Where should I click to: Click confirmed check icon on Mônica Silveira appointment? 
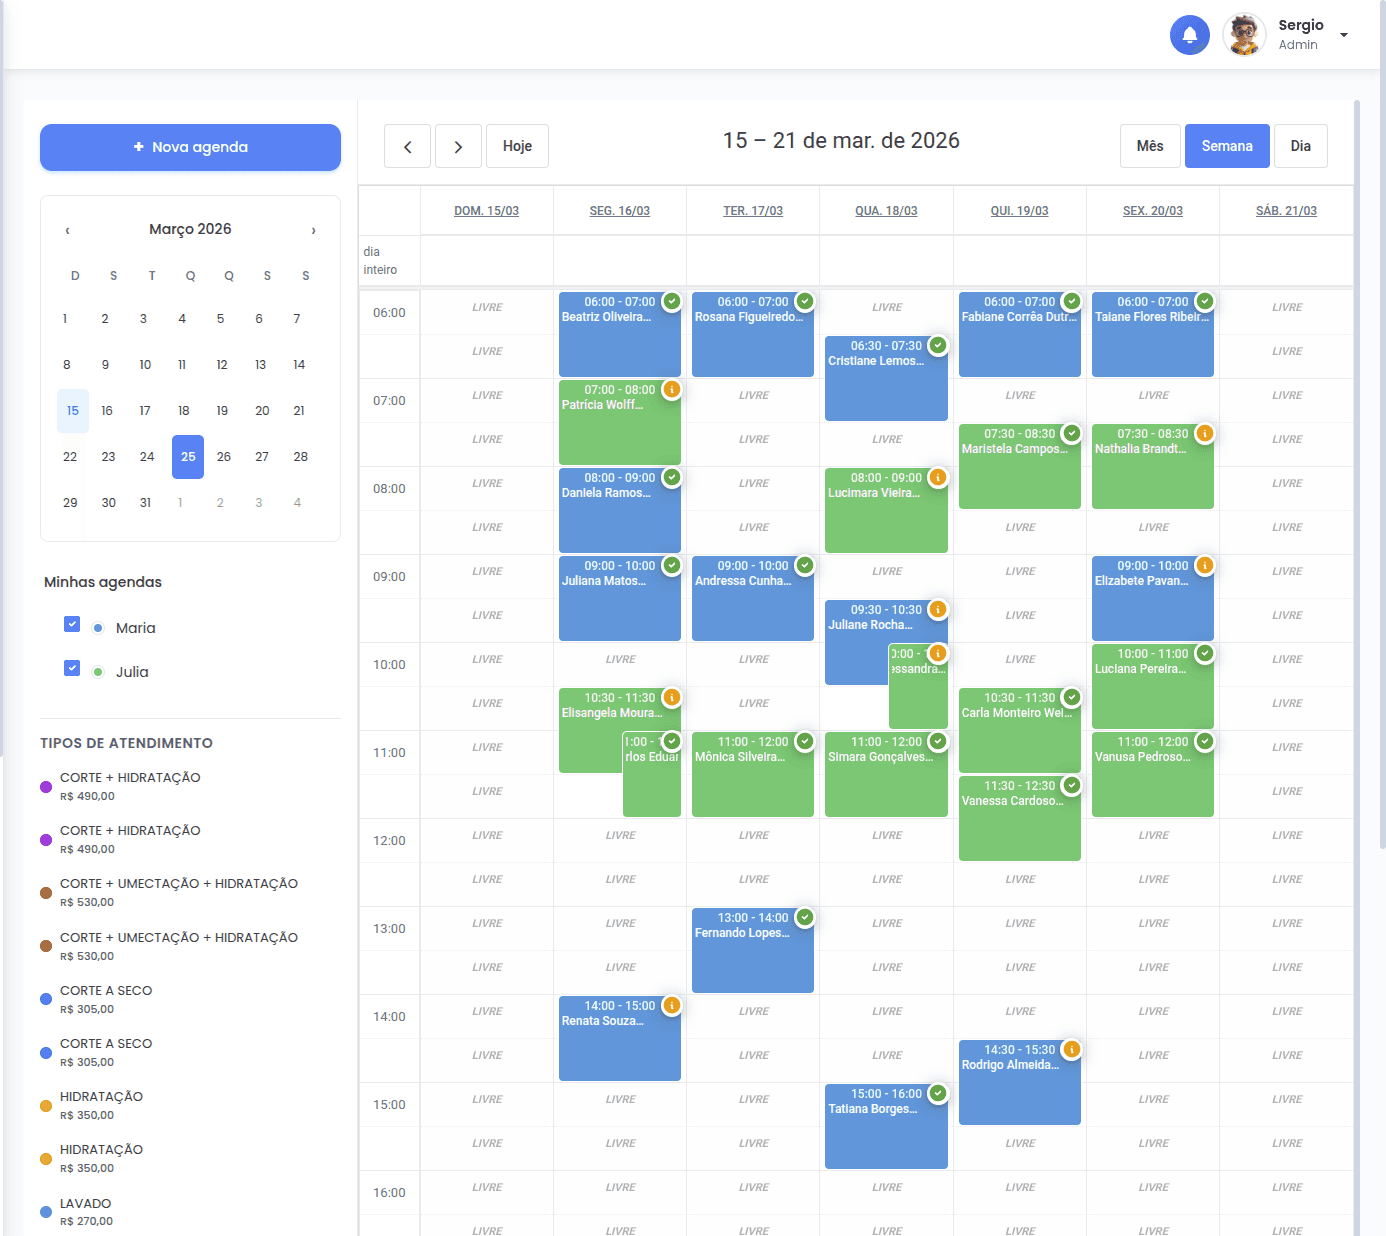[x=805, y=741]
